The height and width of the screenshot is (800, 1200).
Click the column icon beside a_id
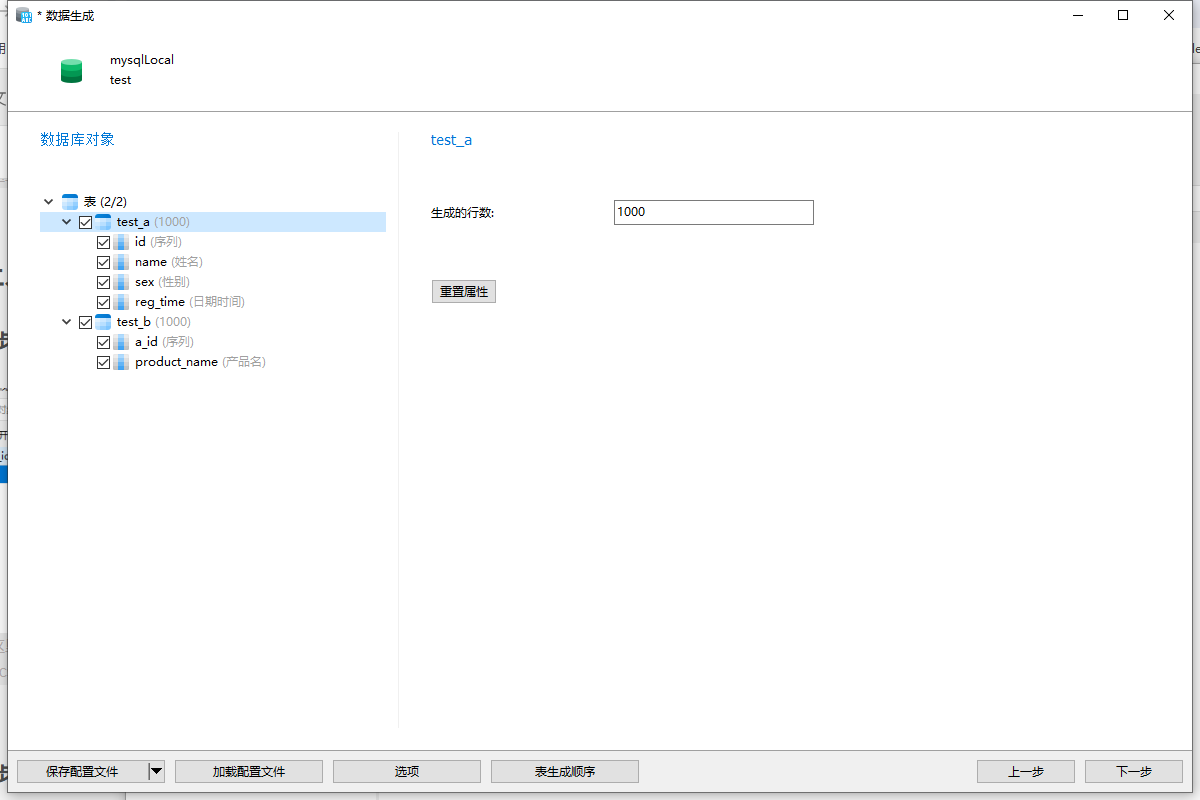(x=121, y=342)
